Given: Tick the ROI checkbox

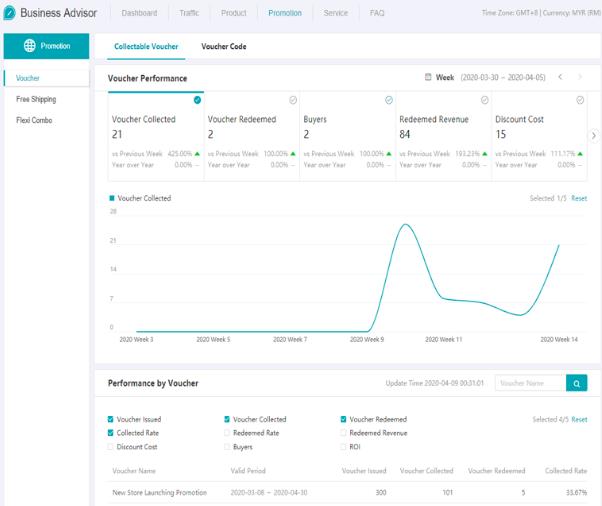Looking at the screenshot, I should [344, 447].
